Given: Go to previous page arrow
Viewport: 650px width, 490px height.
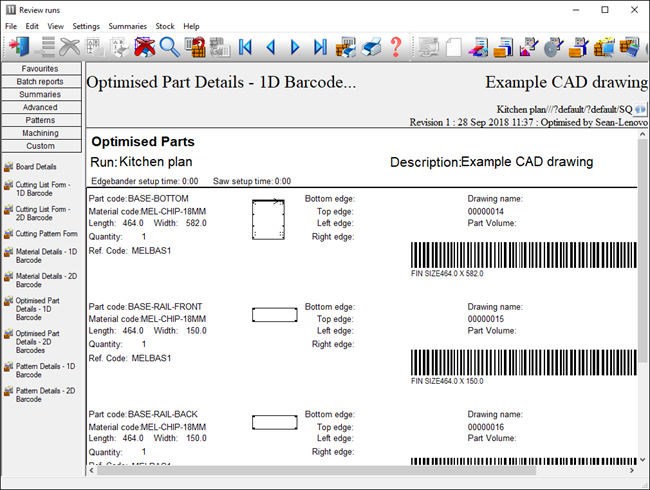Looking at the screenshot, I should point(270,47).
